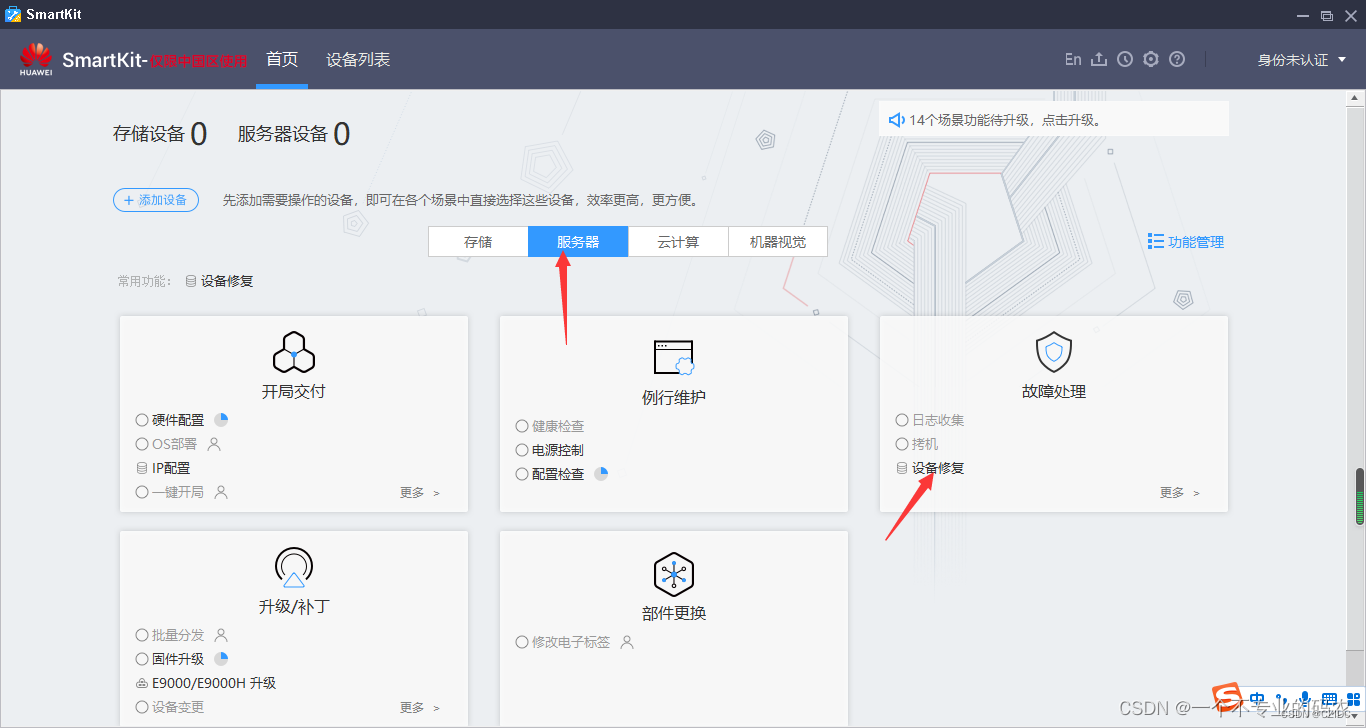Open 设备修复 shortcut under 常用功能
This screenshot has width=1366, height=728.
(x=220, y=281)
